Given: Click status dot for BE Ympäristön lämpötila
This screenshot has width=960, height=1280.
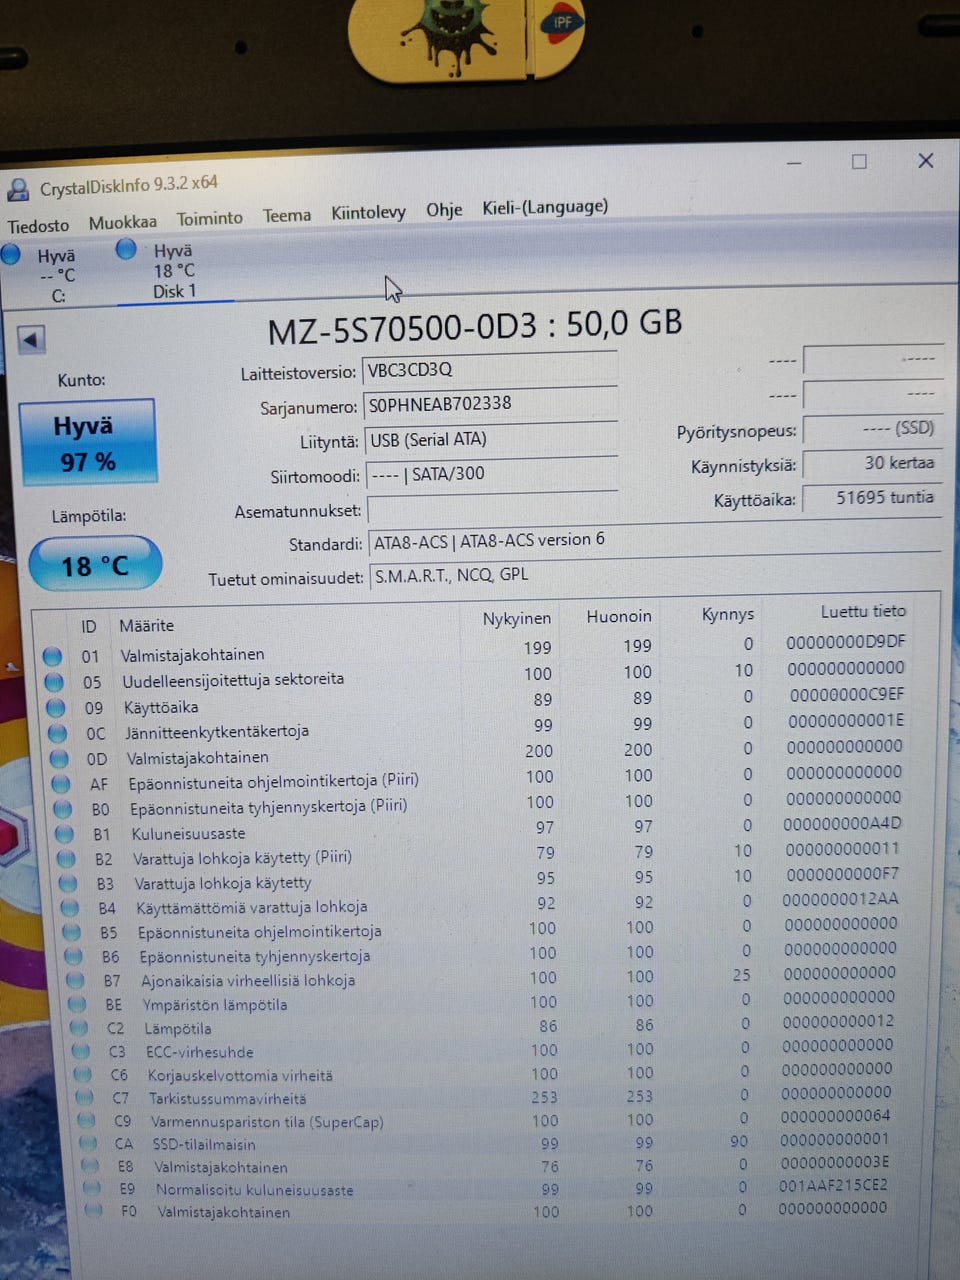Looking at the screenshot, I should coord(77,1005).
